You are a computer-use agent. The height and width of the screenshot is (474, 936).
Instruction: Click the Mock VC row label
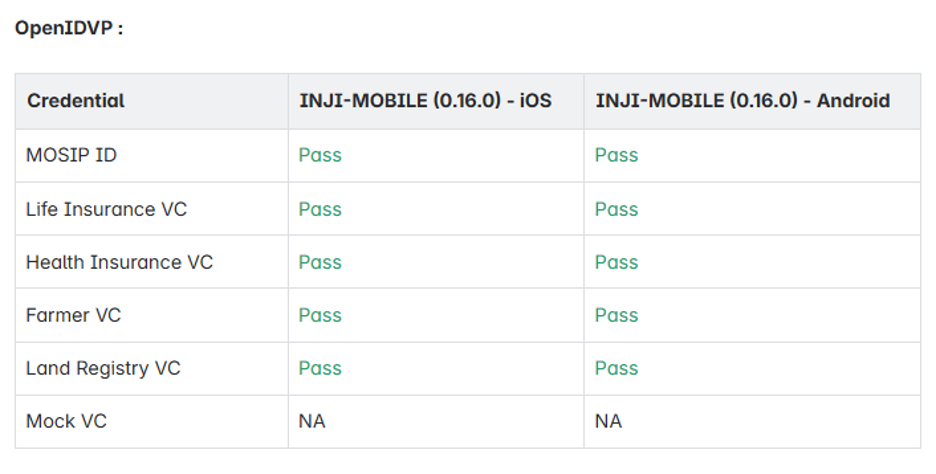(66, 421)
